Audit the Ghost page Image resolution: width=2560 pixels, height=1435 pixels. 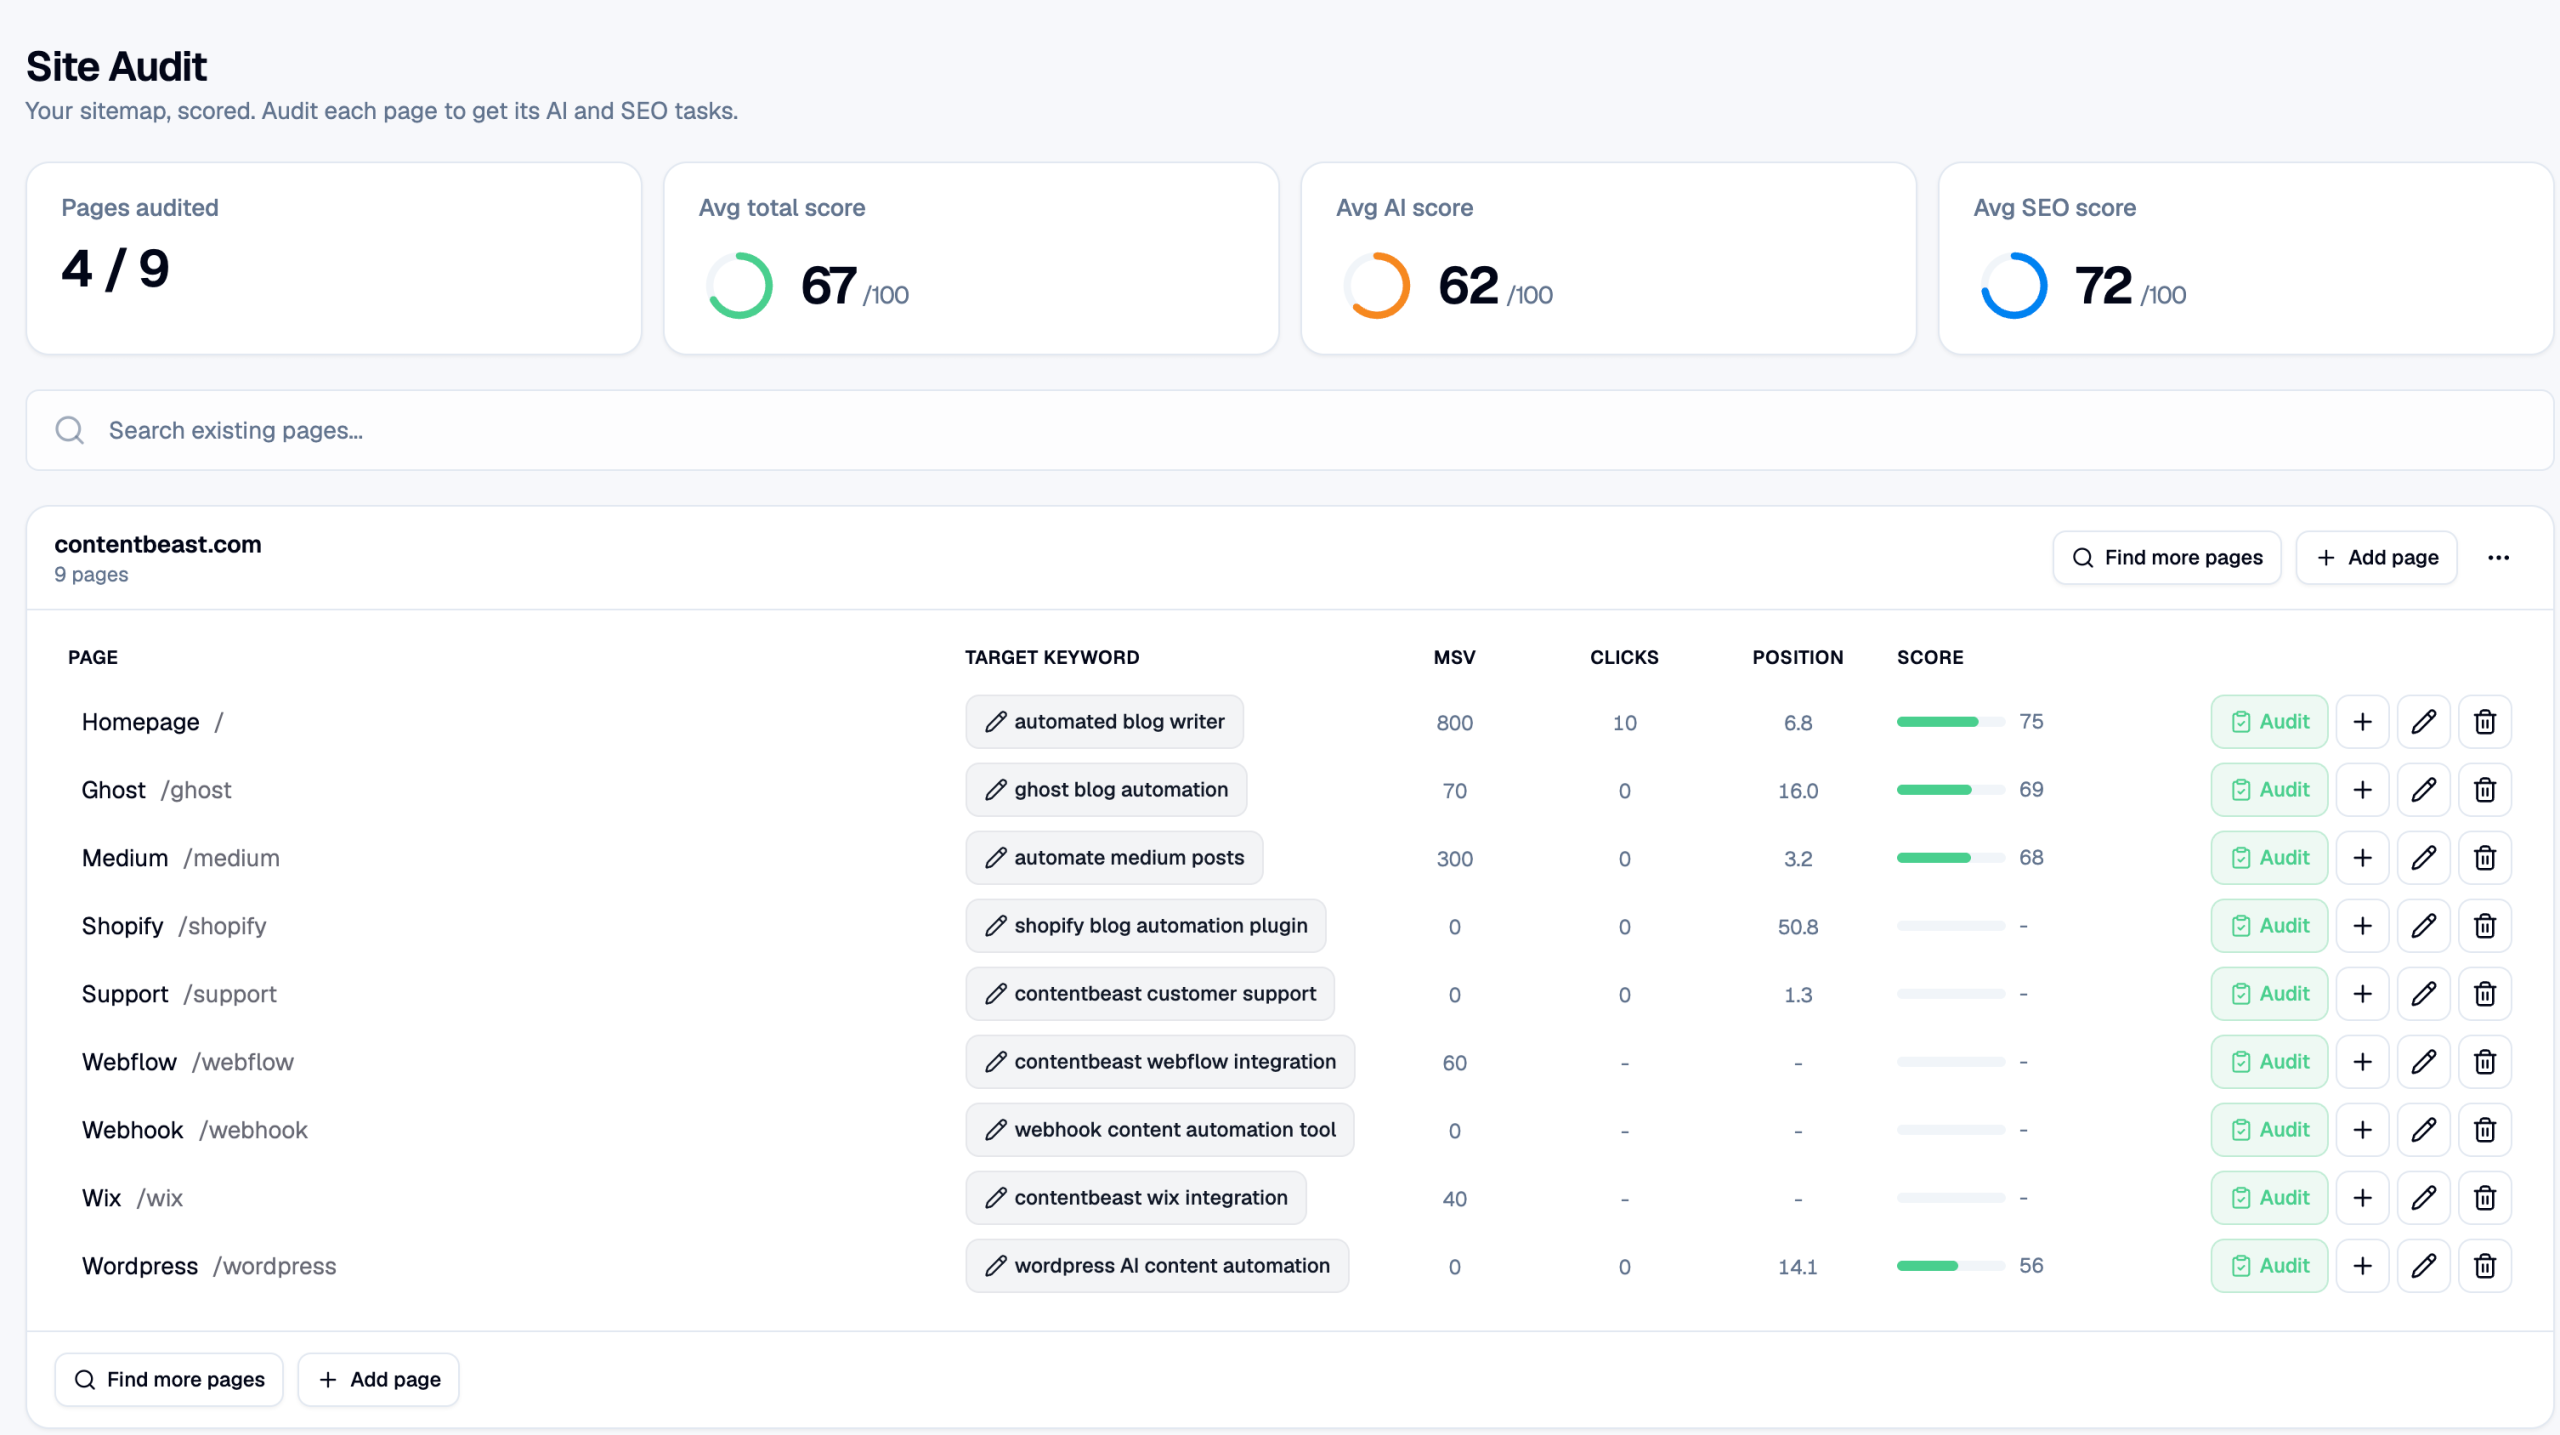click(2269, 790)
